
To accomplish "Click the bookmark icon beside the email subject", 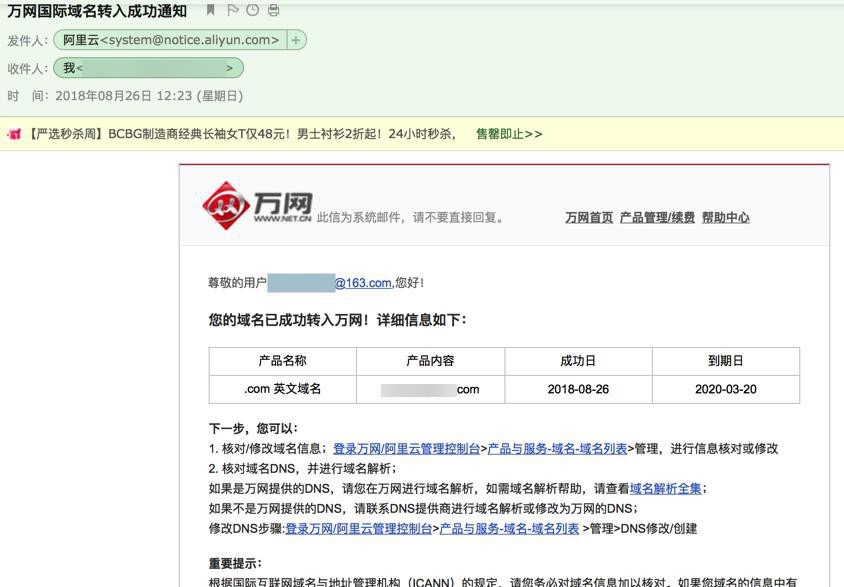I will (x=210, y=10).
